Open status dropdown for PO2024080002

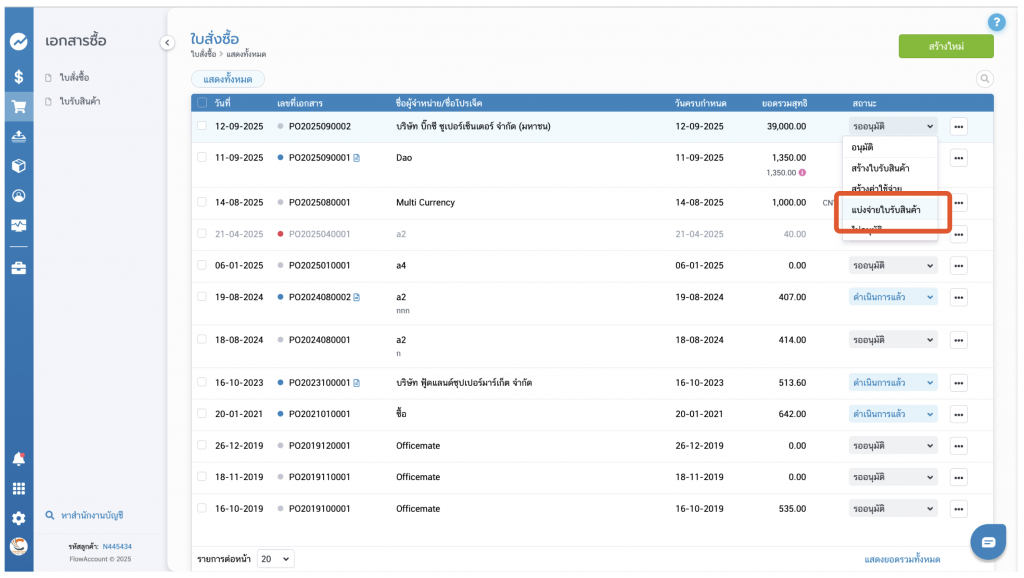(894, 297)
